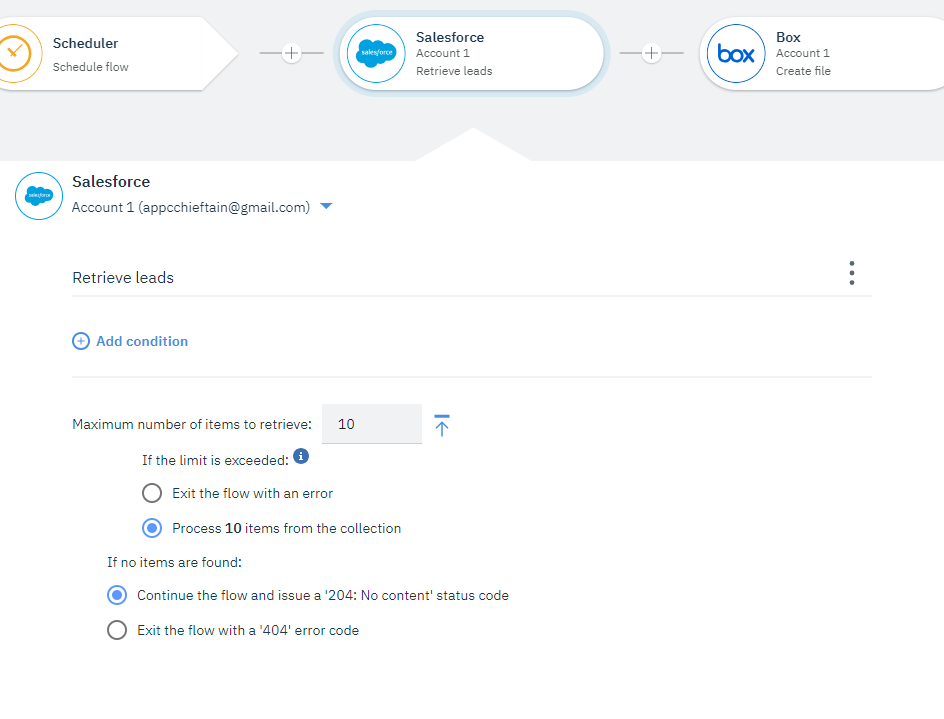
Task: Select Exit the flow with an error
Action: [152, 493]
